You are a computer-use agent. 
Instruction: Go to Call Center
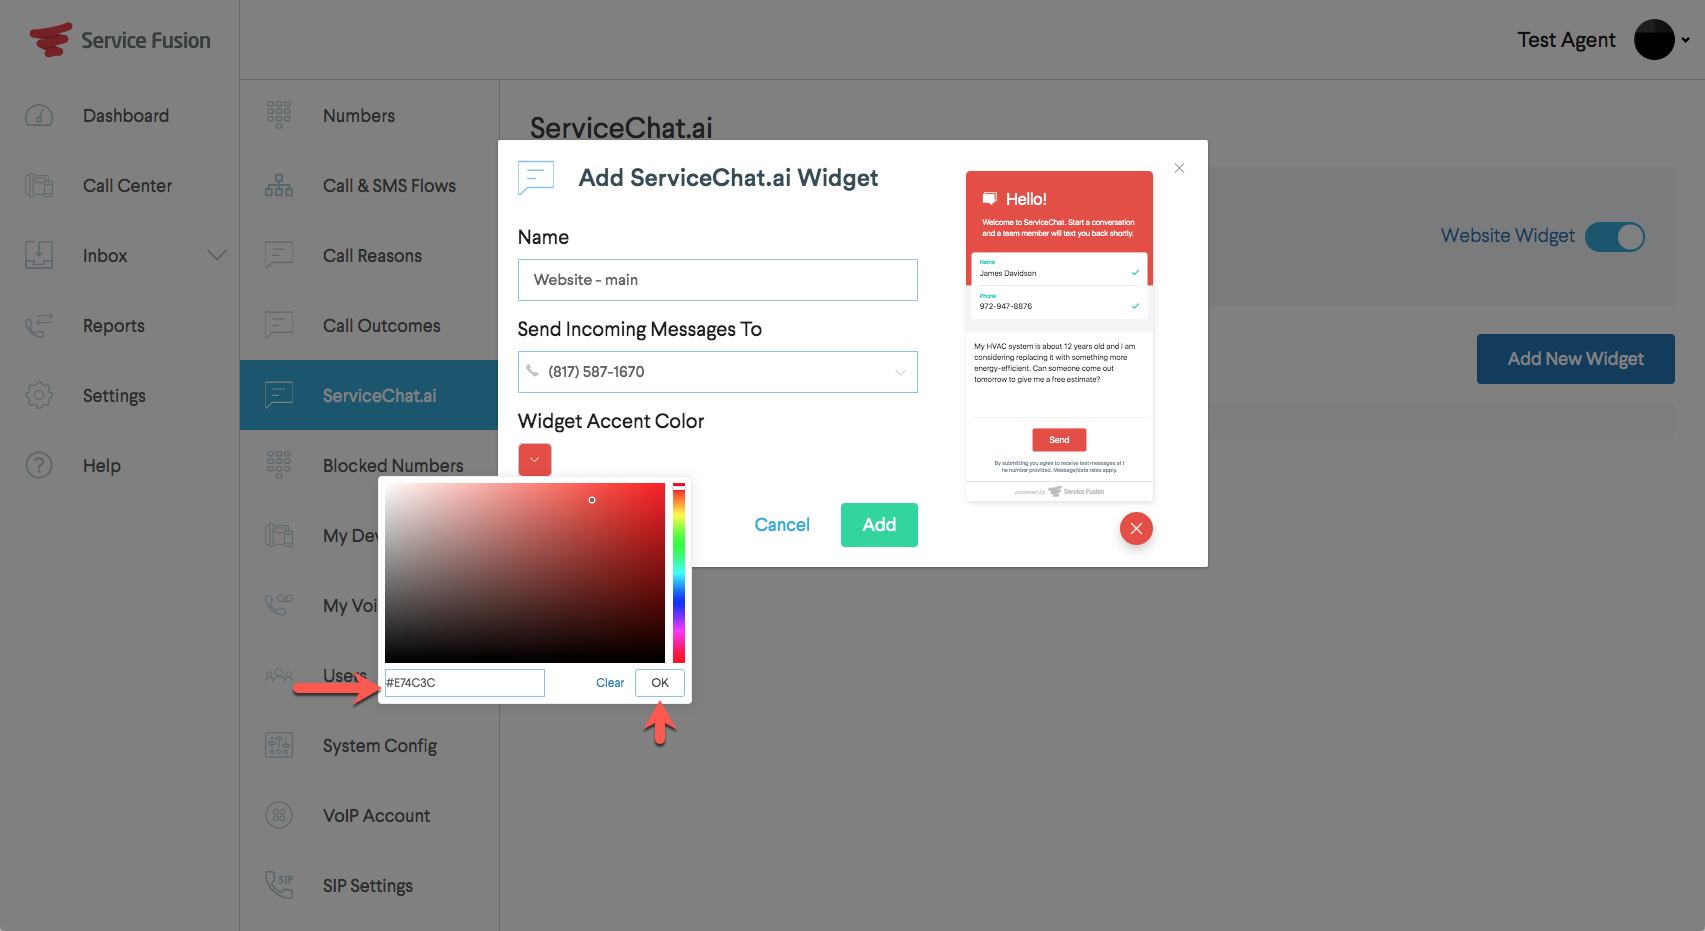pos(127,186)
